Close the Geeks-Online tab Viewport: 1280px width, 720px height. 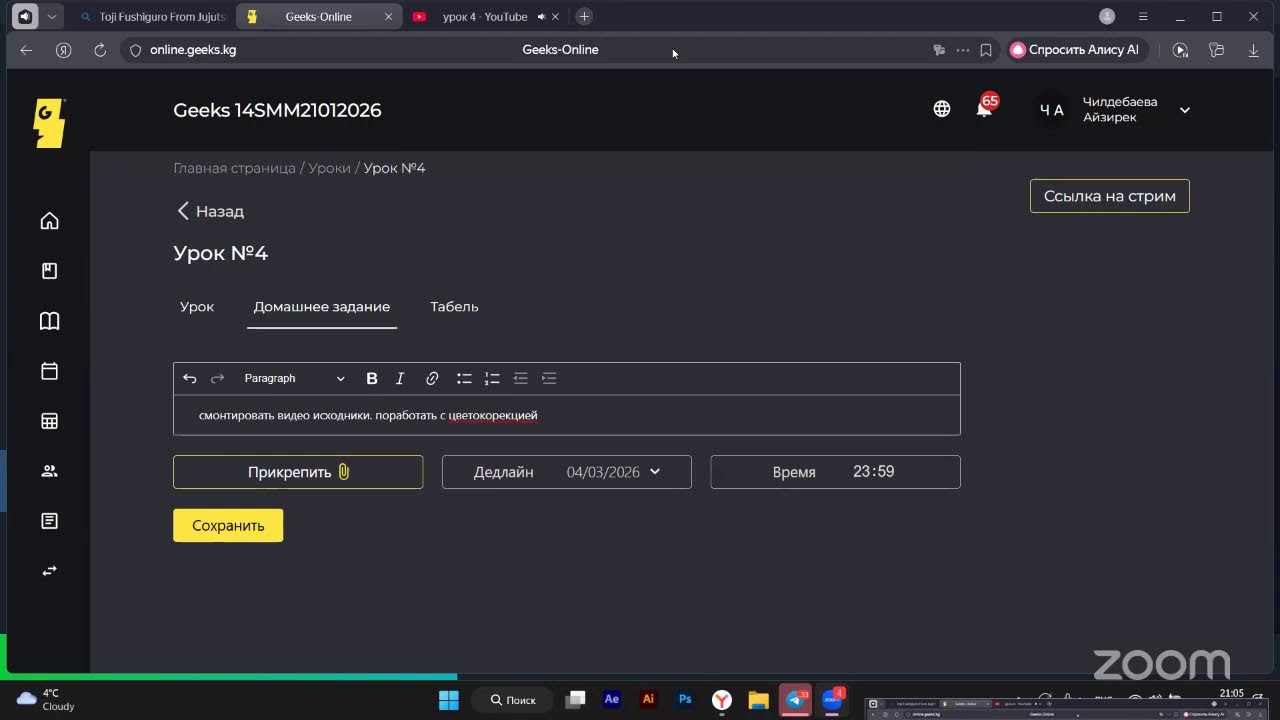pyautogui.click(x=388, y=16)
